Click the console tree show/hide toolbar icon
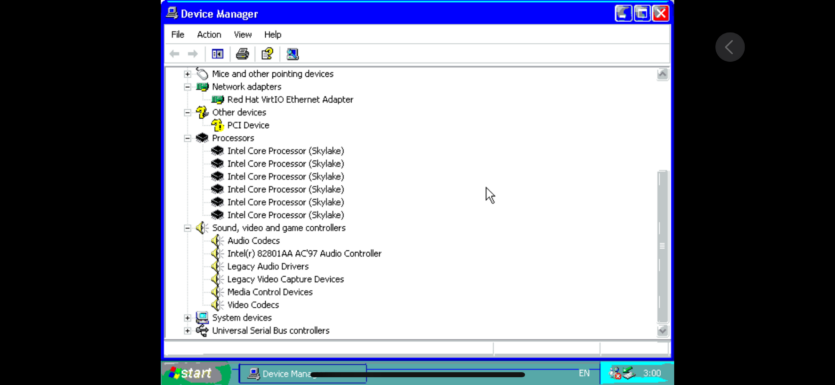The height and width of the screenshot is (385, 835). pyautogui.click(x=217, y=54)
